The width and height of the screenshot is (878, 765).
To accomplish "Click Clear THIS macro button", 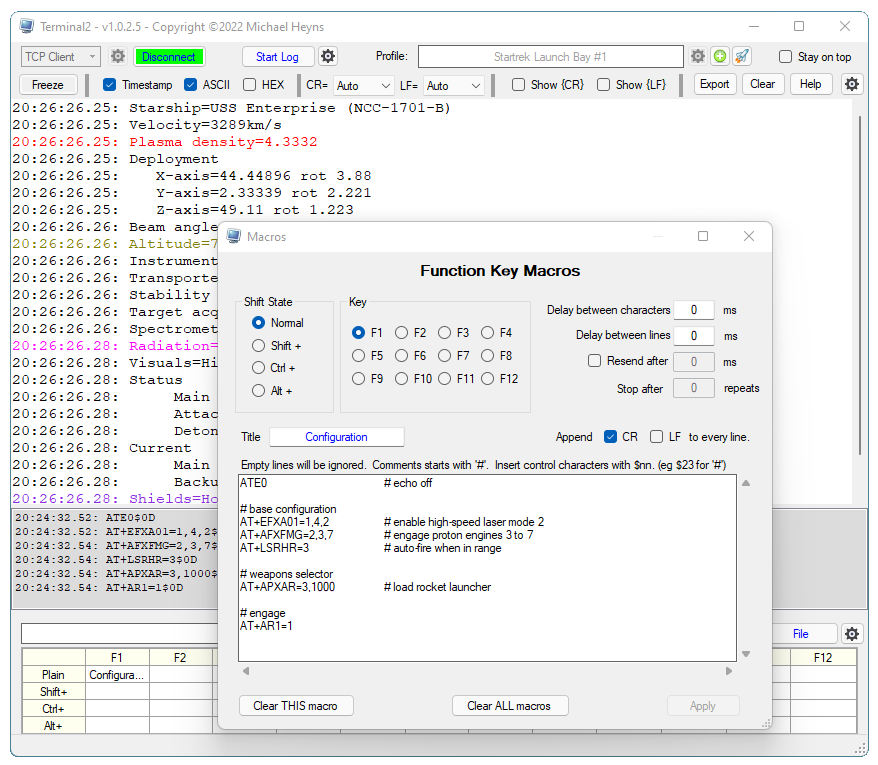I will [x=296, y=706].
